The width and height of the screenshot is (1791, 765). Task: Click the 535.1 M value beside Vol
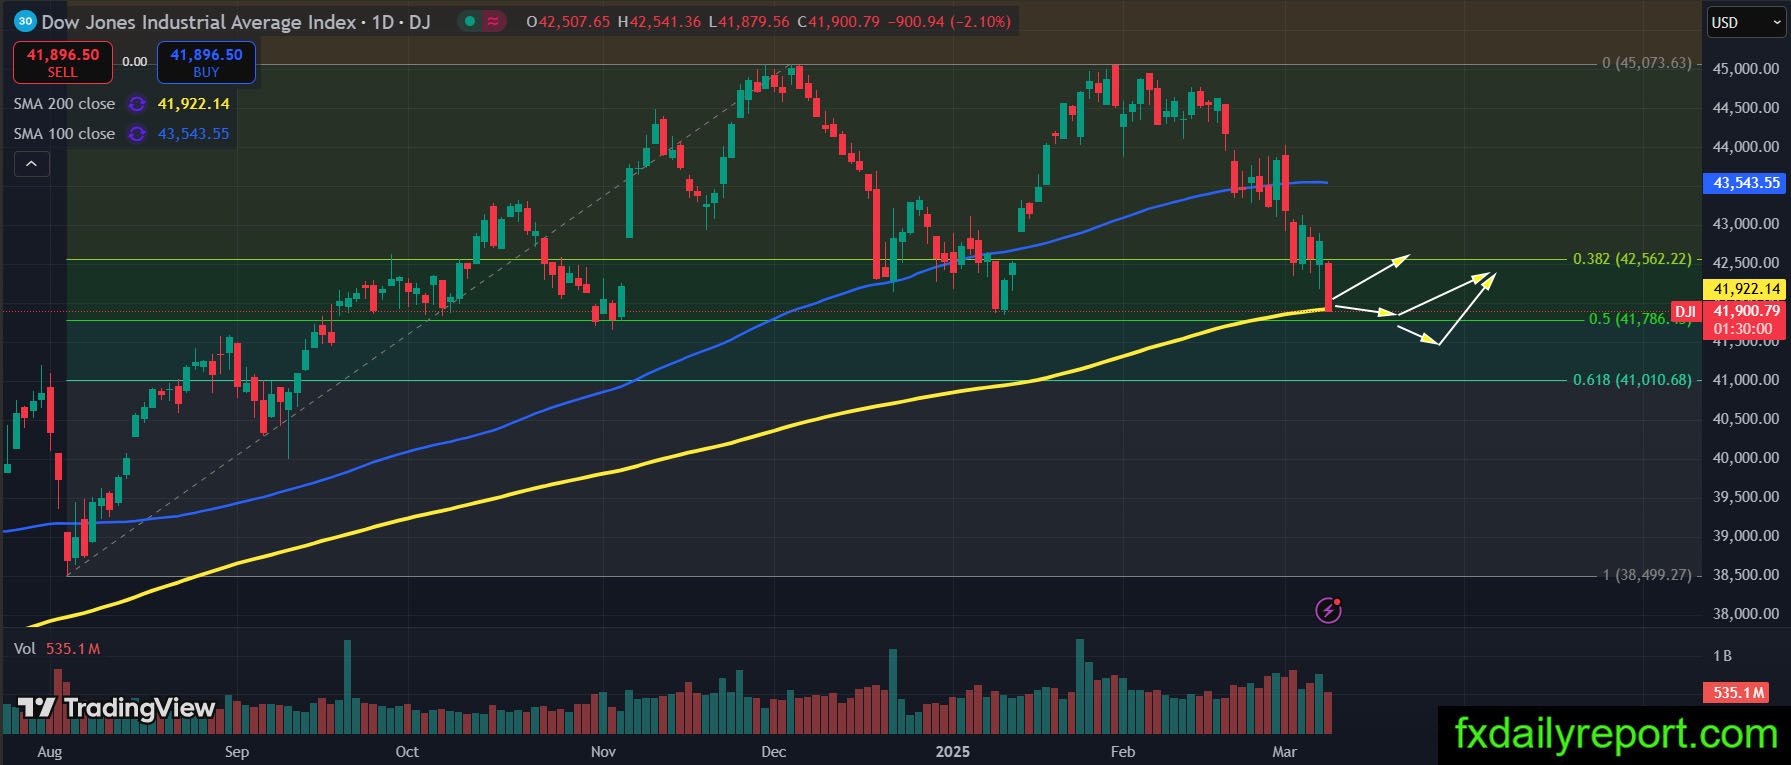(73, 649)
